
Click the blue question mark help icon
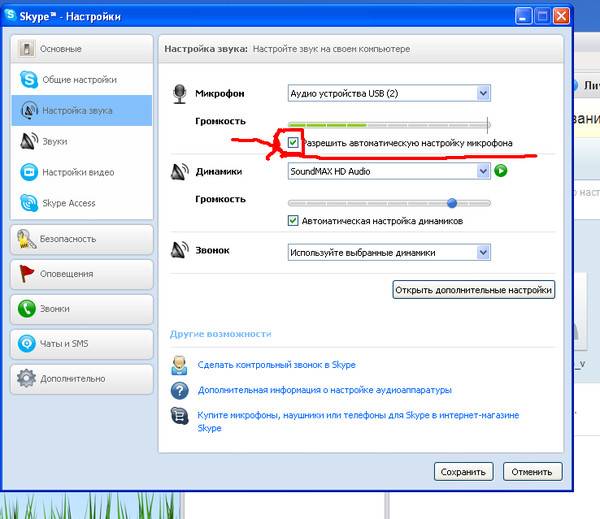[x=179, y=390]
